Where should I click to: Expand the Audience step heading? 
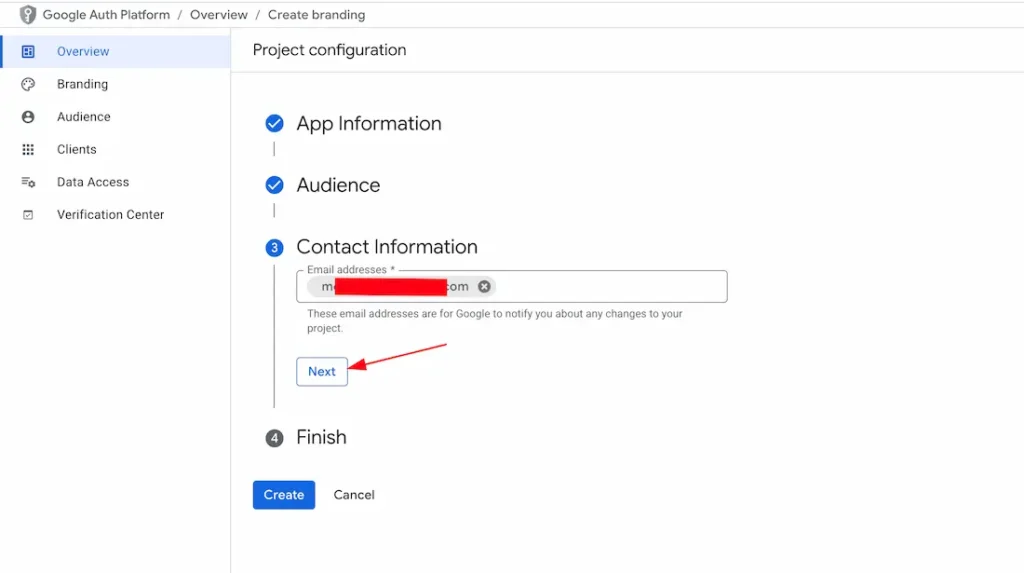[338, 186]
